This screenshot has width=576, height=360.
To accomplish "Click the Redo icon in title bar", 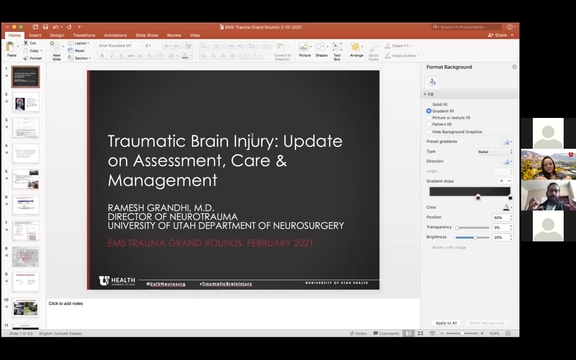I will (x=69, y=27).
